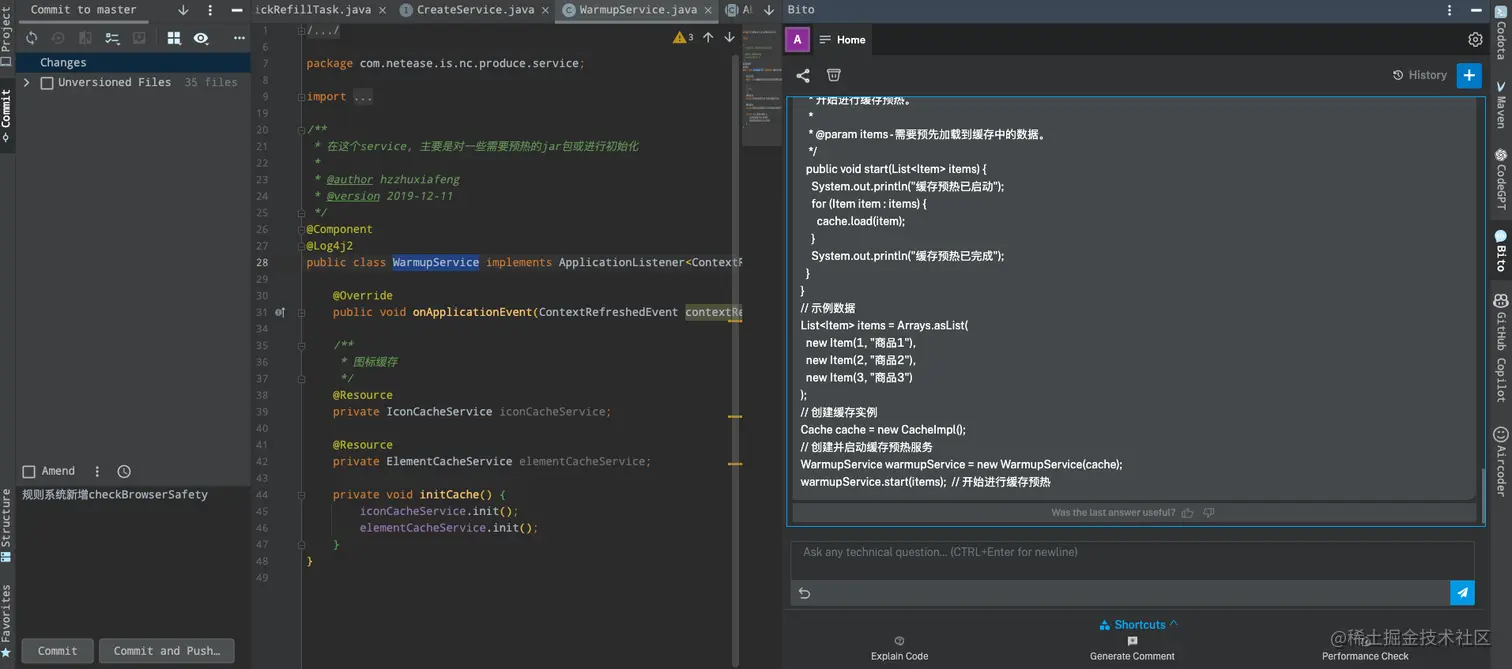Click the Explain Code shortcut
Viewport: 1512px width, 669px height.
[x=900, y=649]
